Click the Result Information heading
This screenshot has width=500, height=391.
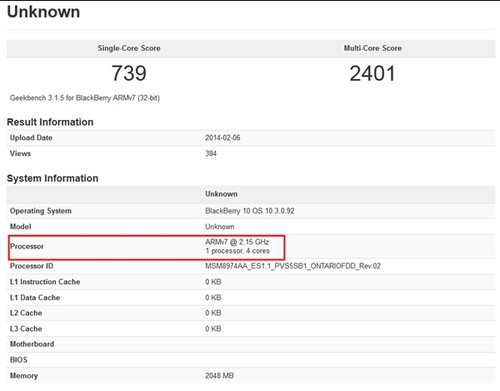tap(50, 122)
